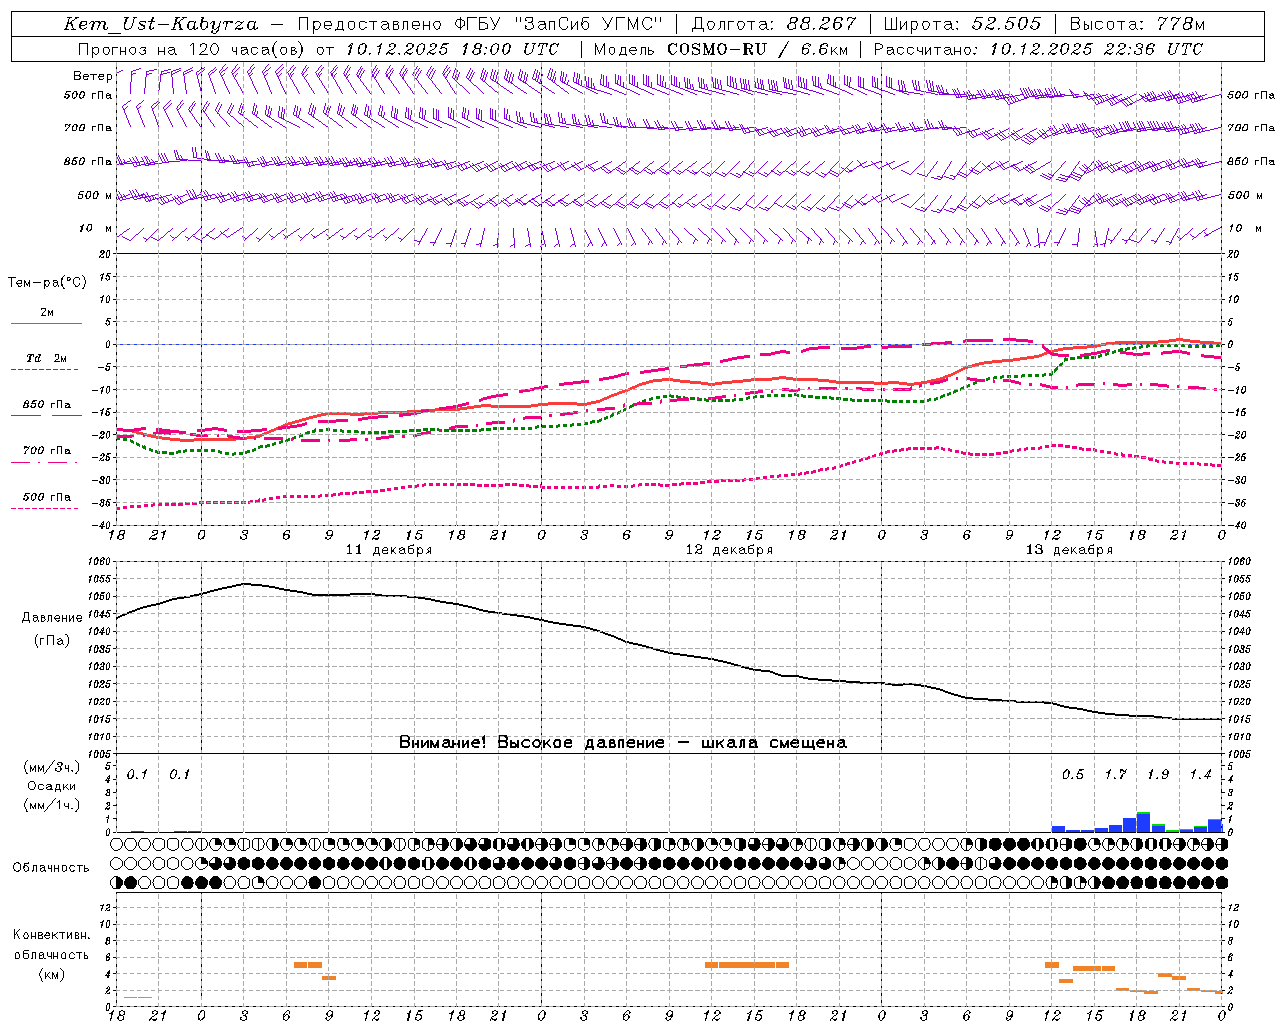
Task: Click the Тем-ра(°C) axis label
Action: [47, 283]
